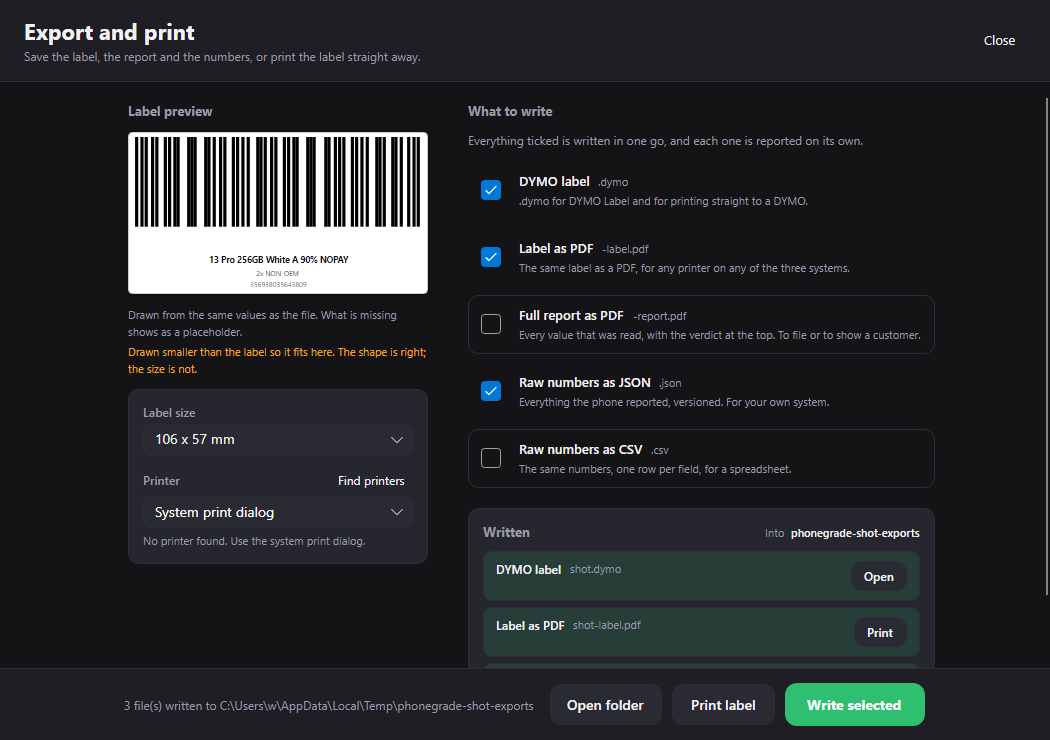Click the file name "shot.dymo"
The width and height of the screenshot is (1050, 740).
tap(595, 569)
